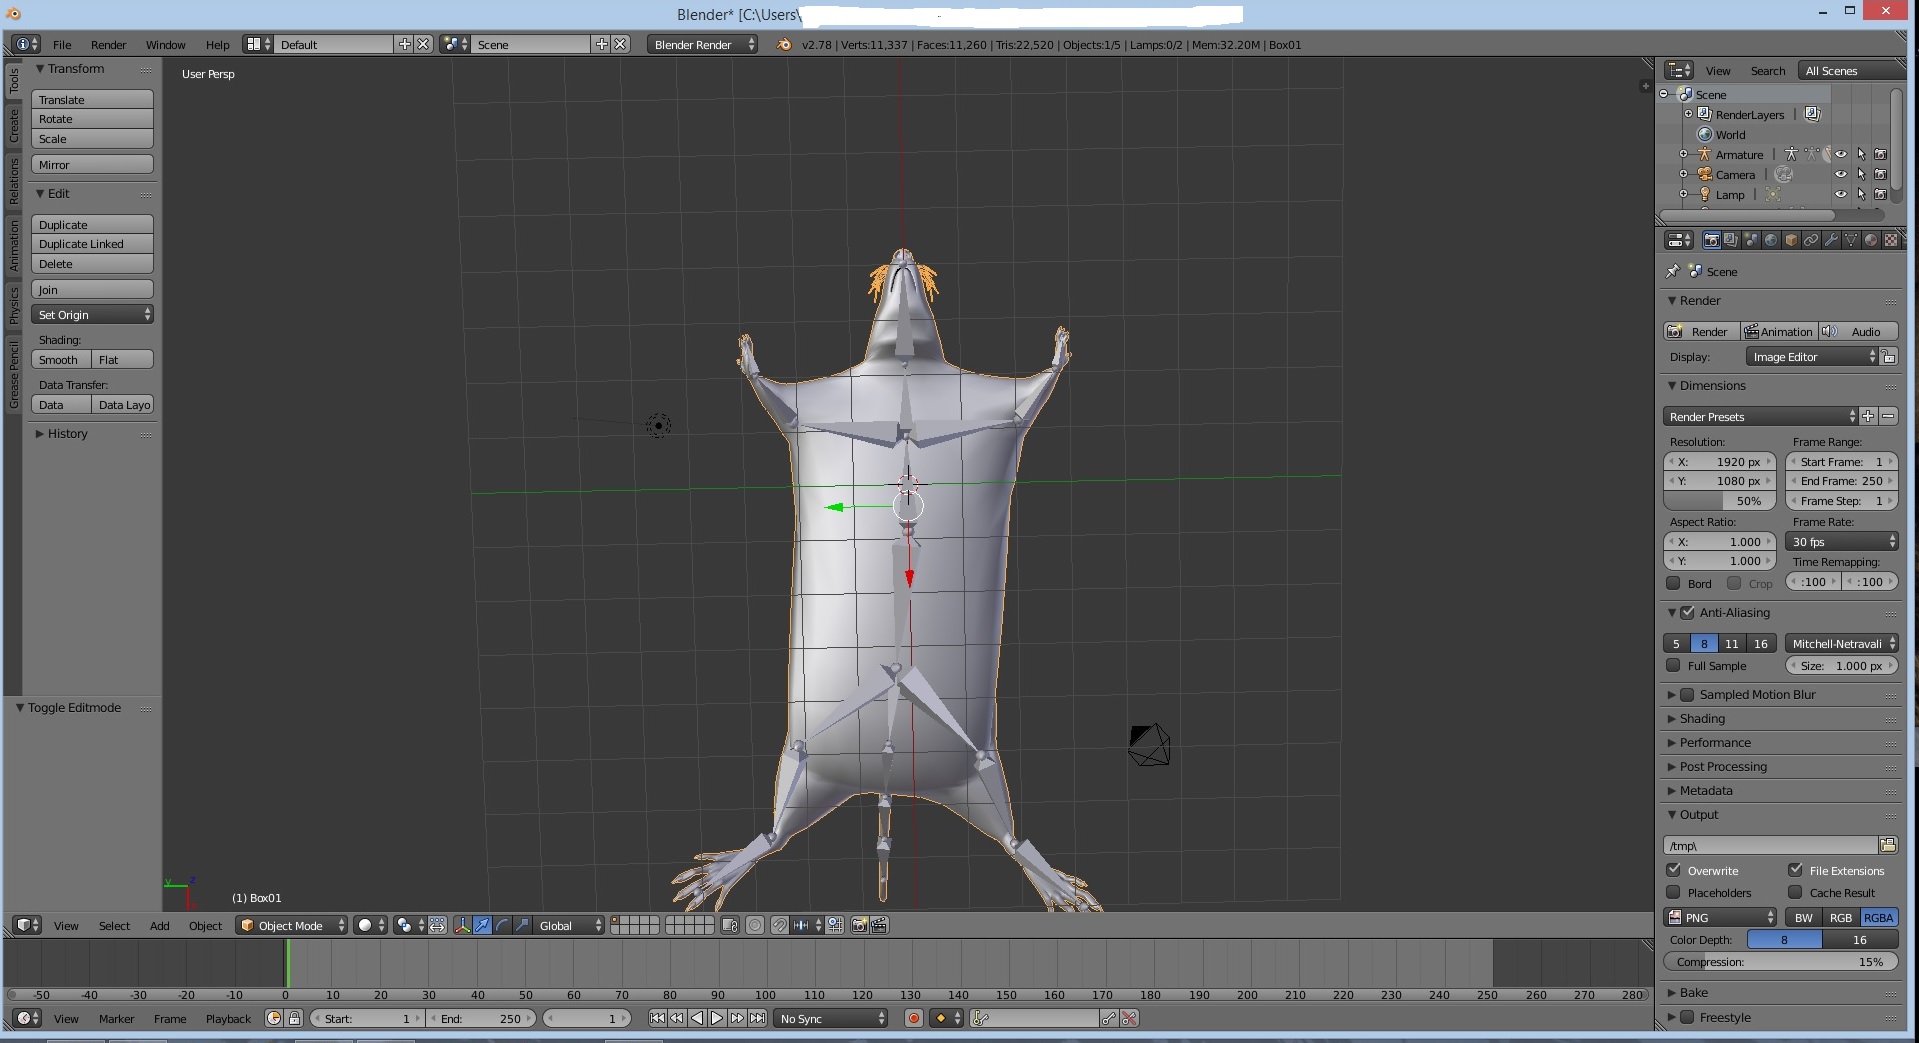Open the Material properties tab icon
The image size is (1919, 1043).
(1870, 240)
